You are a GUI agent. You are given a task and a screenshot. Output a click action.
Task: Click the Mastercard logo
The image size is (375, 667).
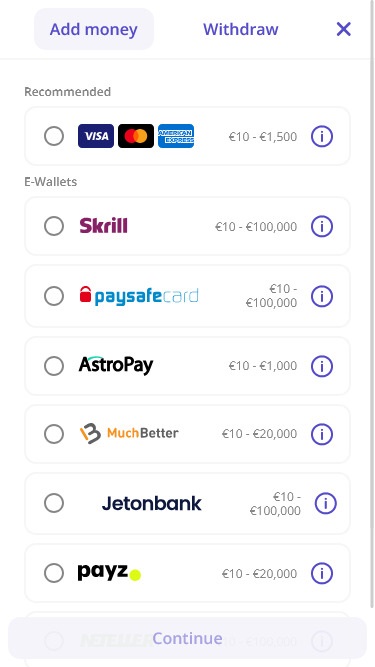[136, 136]
